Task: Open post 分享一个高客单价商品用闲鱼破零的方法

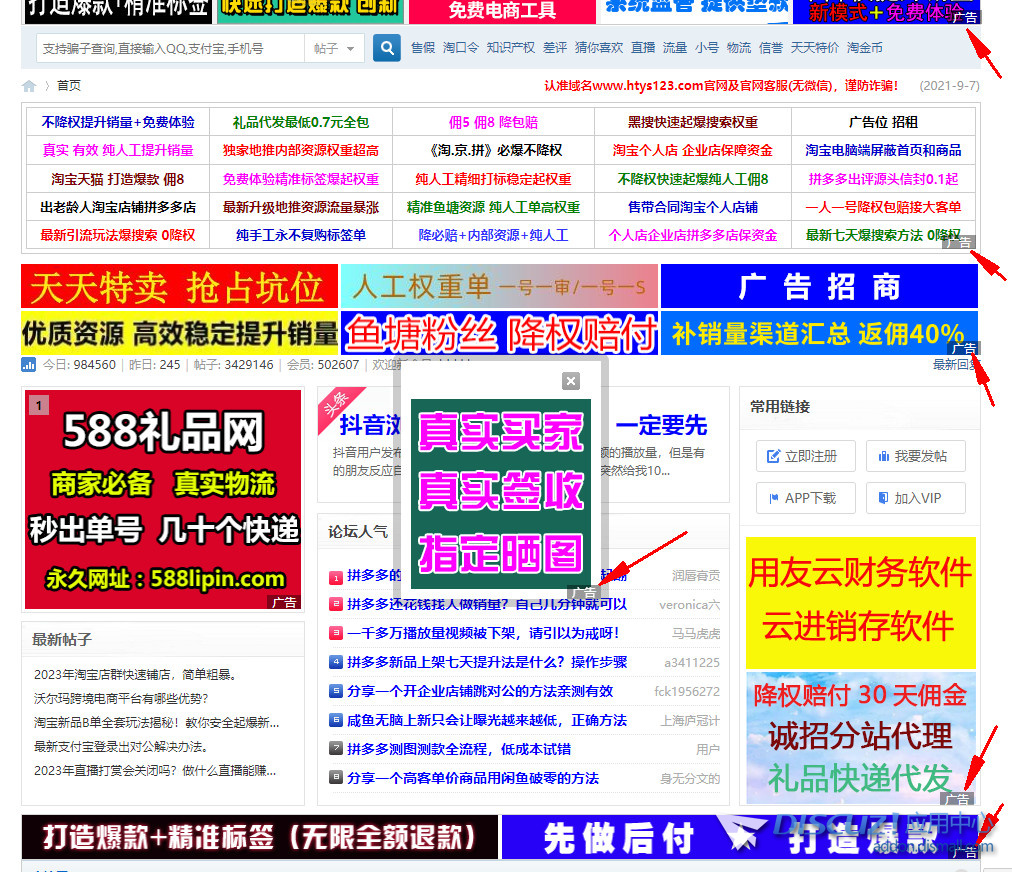Action: coord(472,778)
